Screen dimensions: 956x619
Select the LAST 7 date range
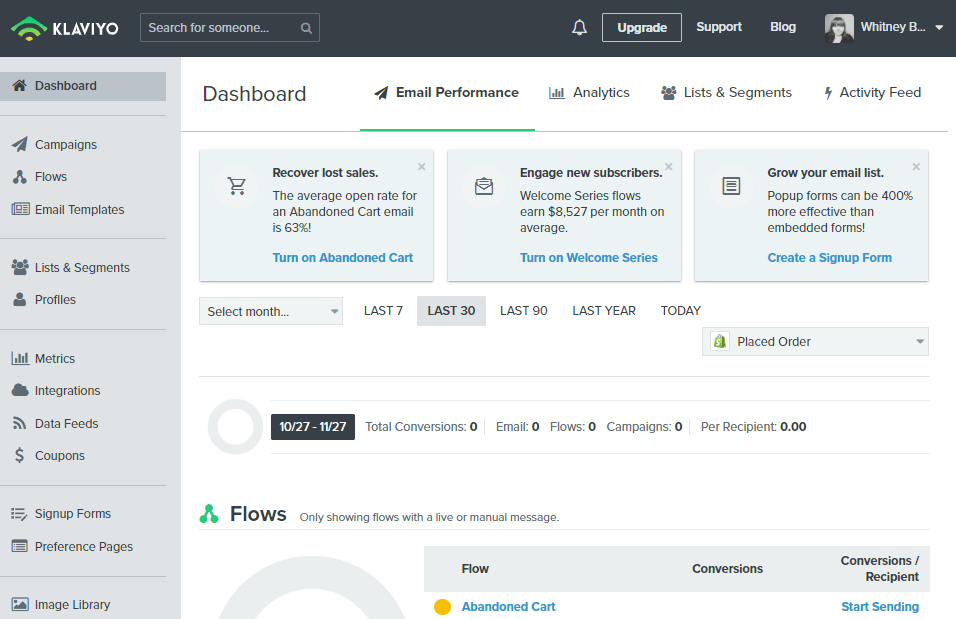pos(383,311)
